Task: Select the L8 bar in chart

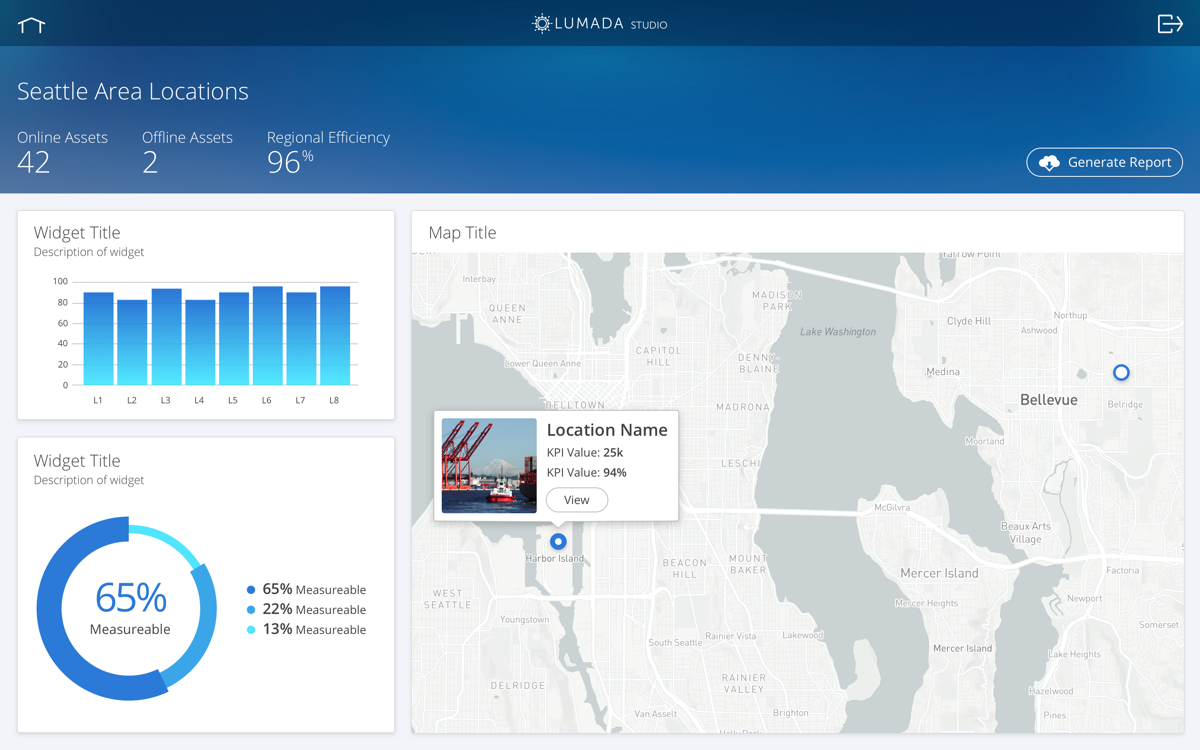Action: coord(335,335)
